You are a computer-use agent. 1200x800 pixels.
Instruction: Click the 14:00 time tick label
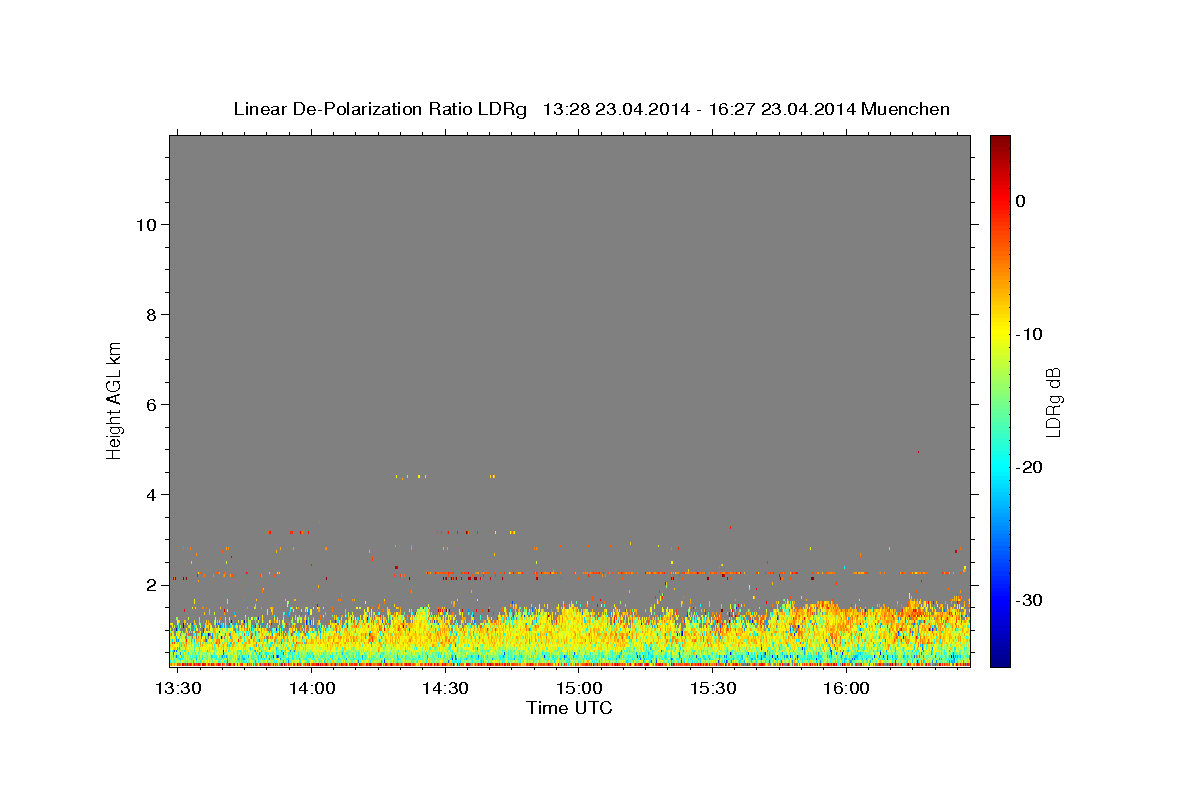tap(311, 688)
